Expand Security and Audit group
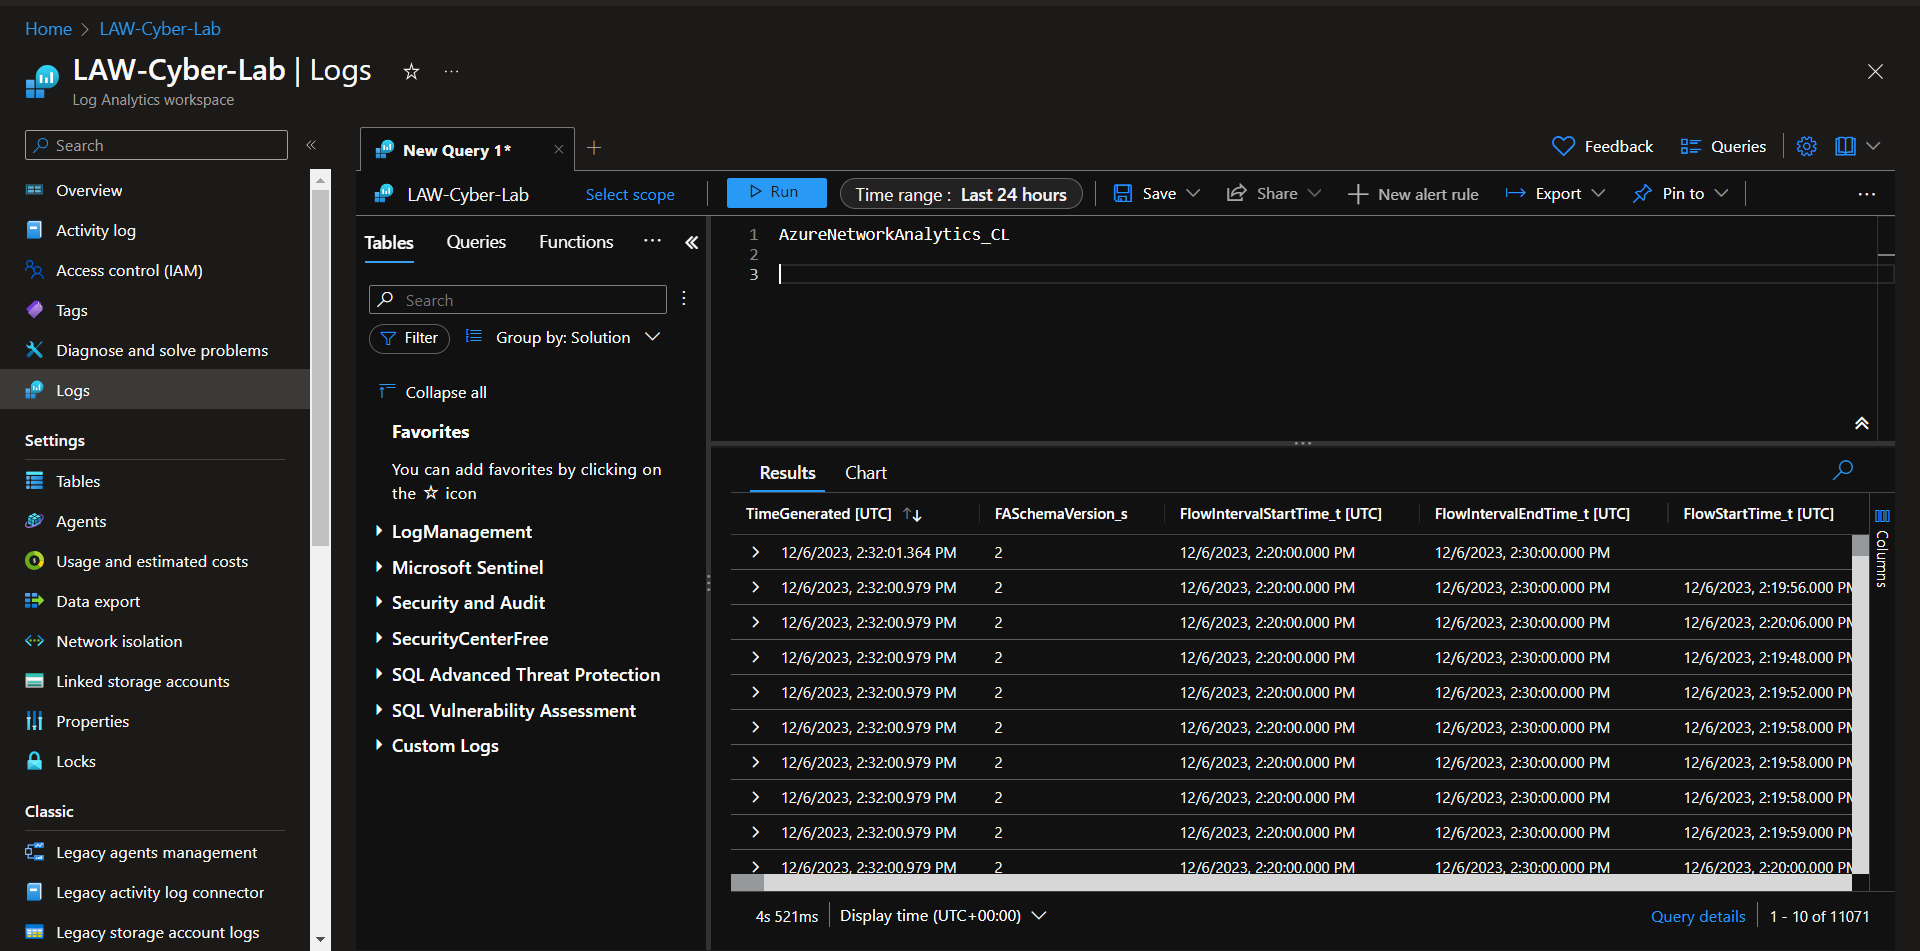The width and height of the screenshot is (1920, 951). tap(379, 602)
